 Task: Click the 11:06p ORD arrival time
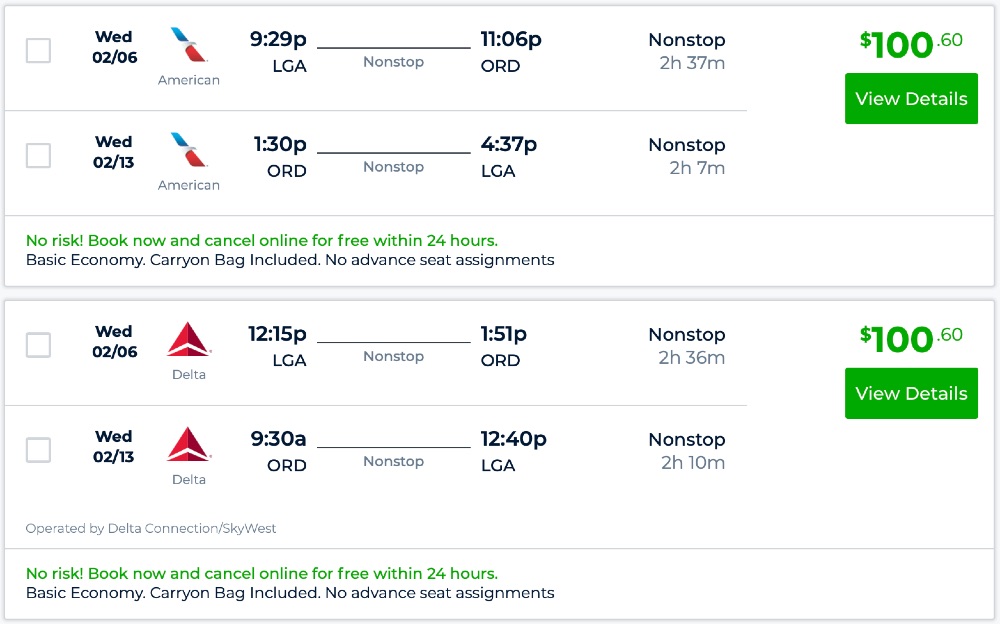(510, 40)
